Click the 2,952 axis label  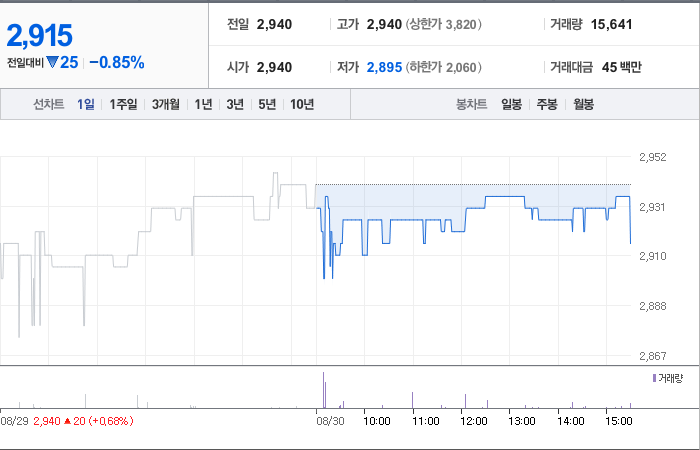653,157
